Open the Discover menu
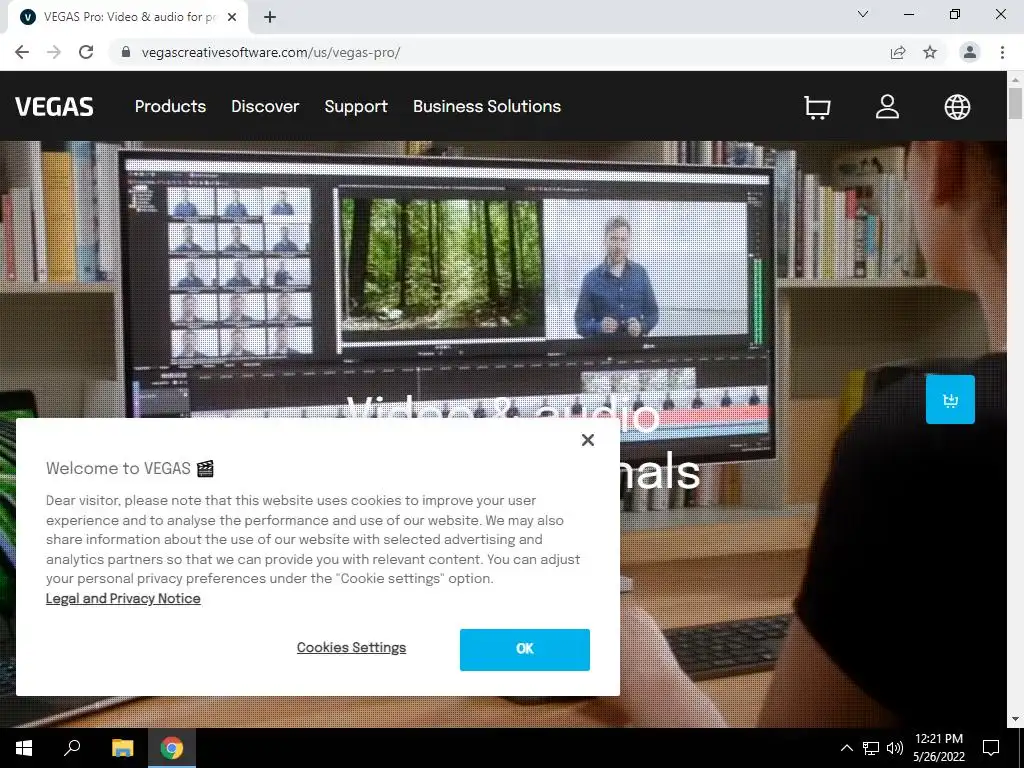Screen dimensions: 1024x768 click(265, 106)
